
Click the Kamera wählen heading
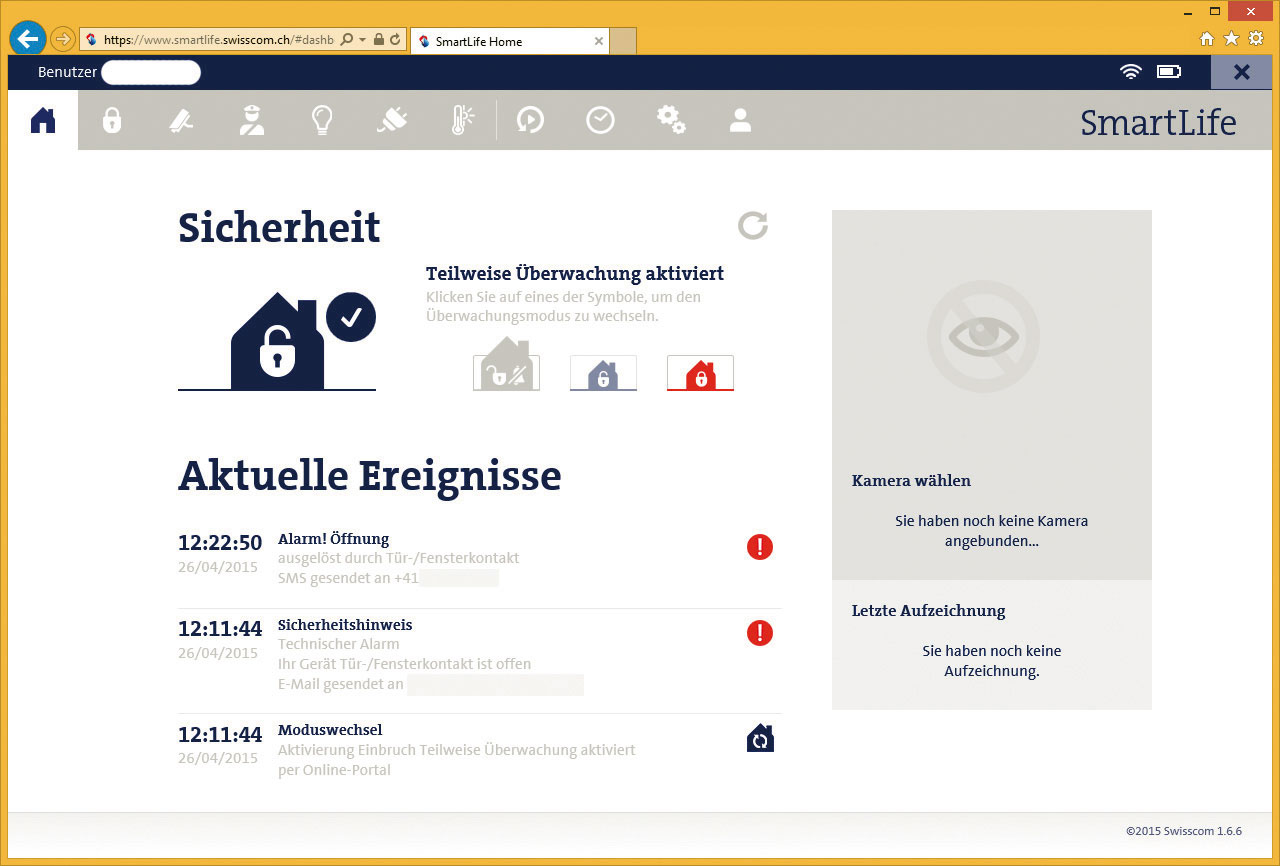pos(911,481)
